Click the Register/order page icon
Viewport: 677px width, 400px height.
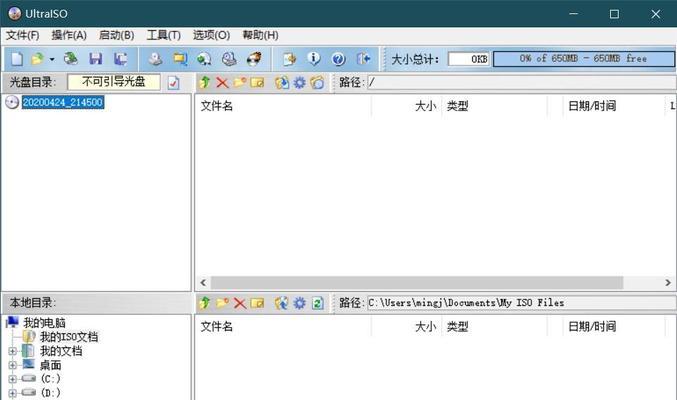[289, 59]
